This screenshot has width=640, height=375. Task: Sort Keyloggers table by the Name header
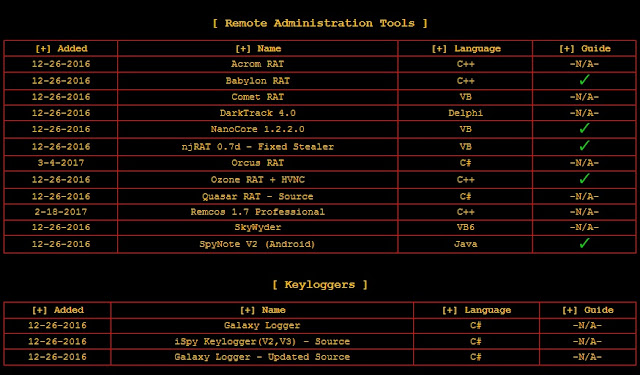262,310
